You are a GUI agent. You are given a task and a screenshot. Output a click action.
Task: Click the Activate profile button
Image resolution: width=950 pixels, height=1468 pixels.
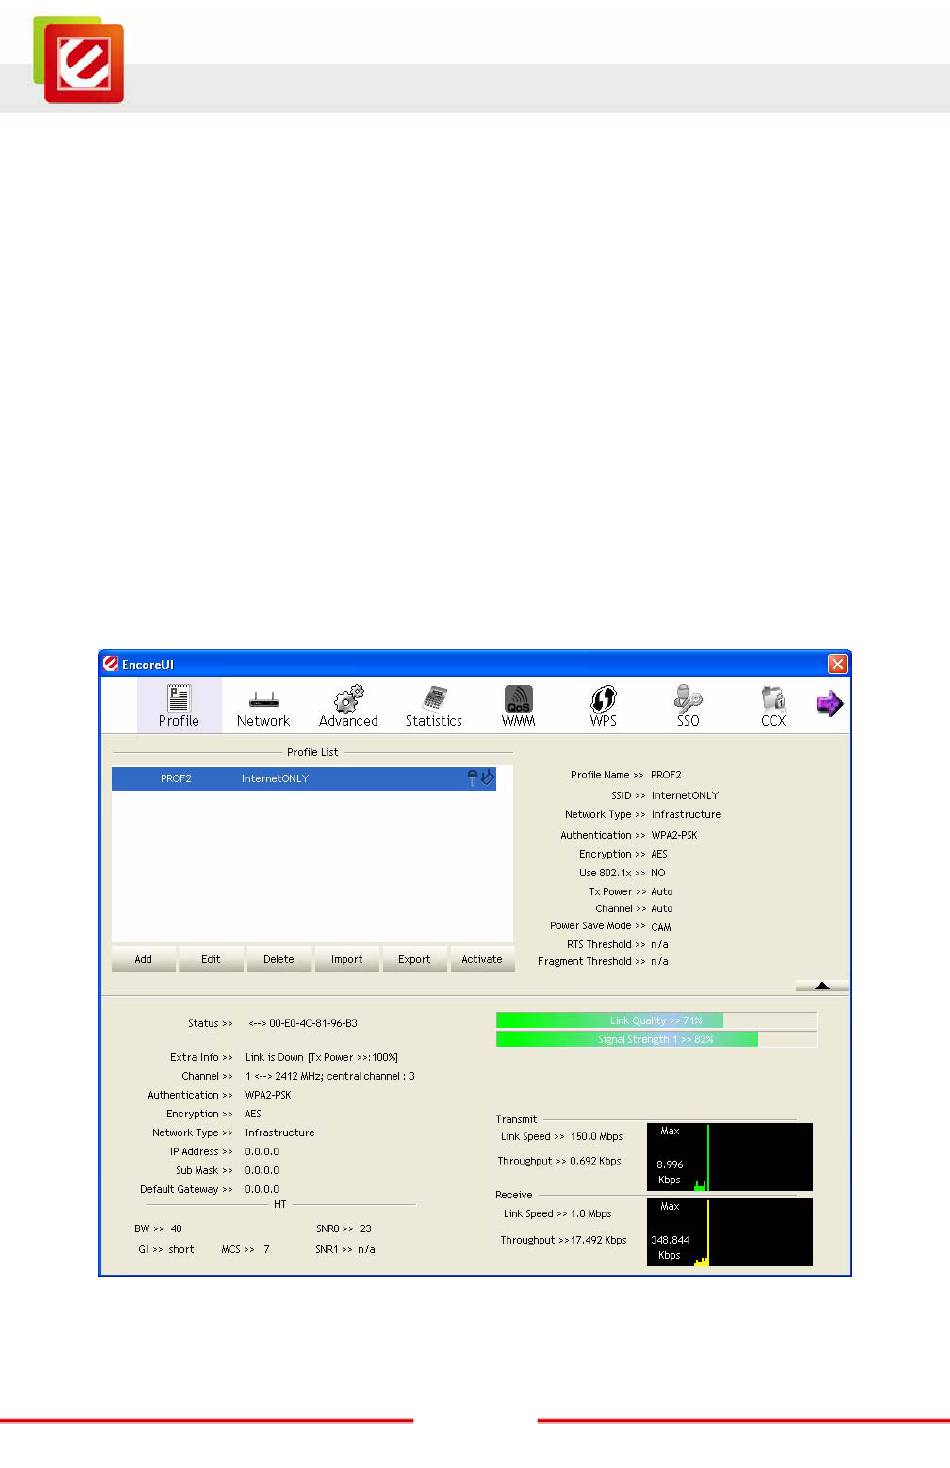pyautogui.click(x=482, y=959)
